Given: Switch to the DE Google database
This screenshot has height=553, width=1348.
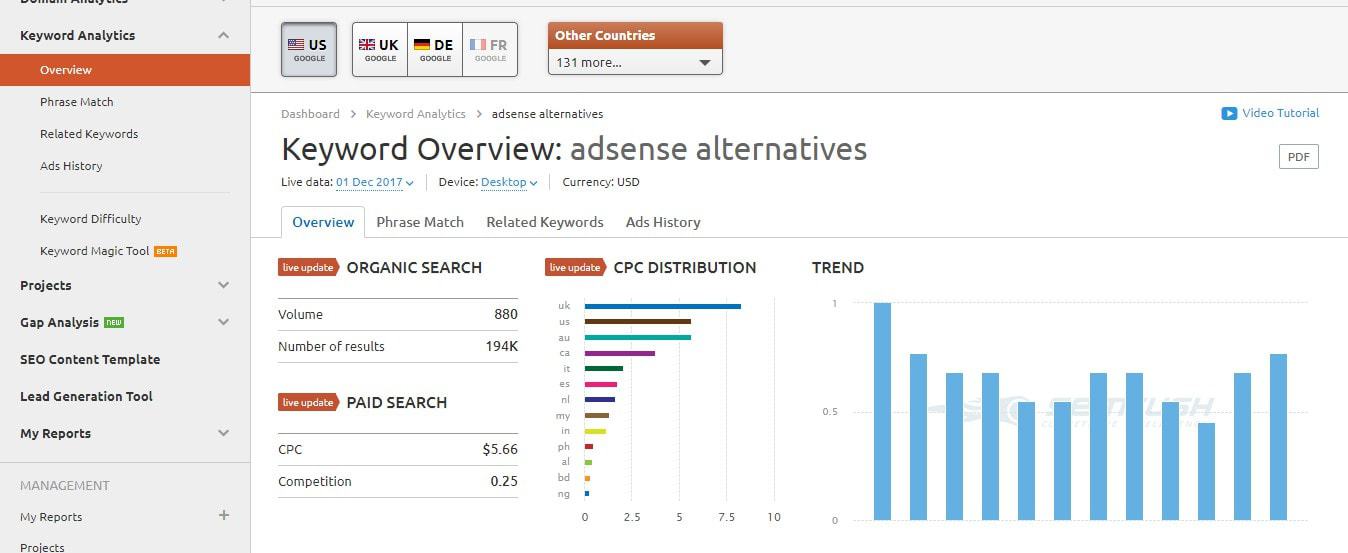Looking at the screenshot, I should point(435,50).
